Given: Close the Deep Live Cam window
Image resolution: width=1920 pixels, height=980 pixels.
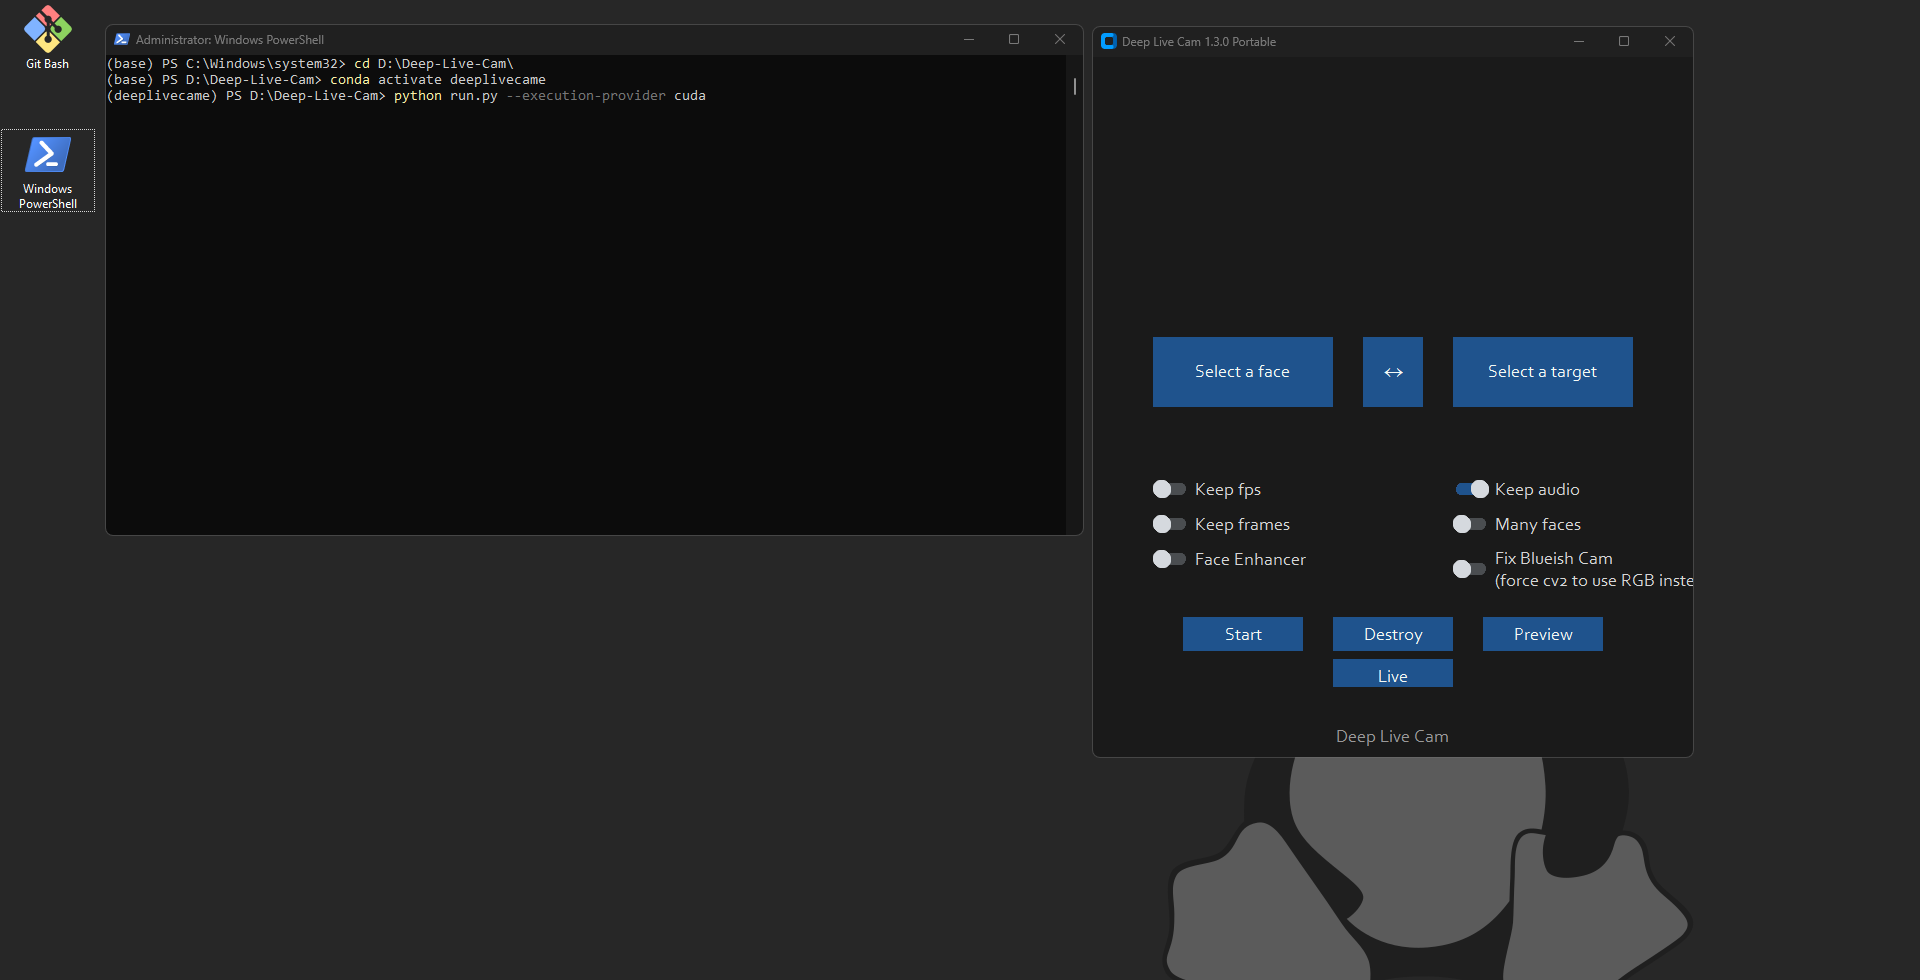Looking at the screenshot, I should [x=1670, y=41].
